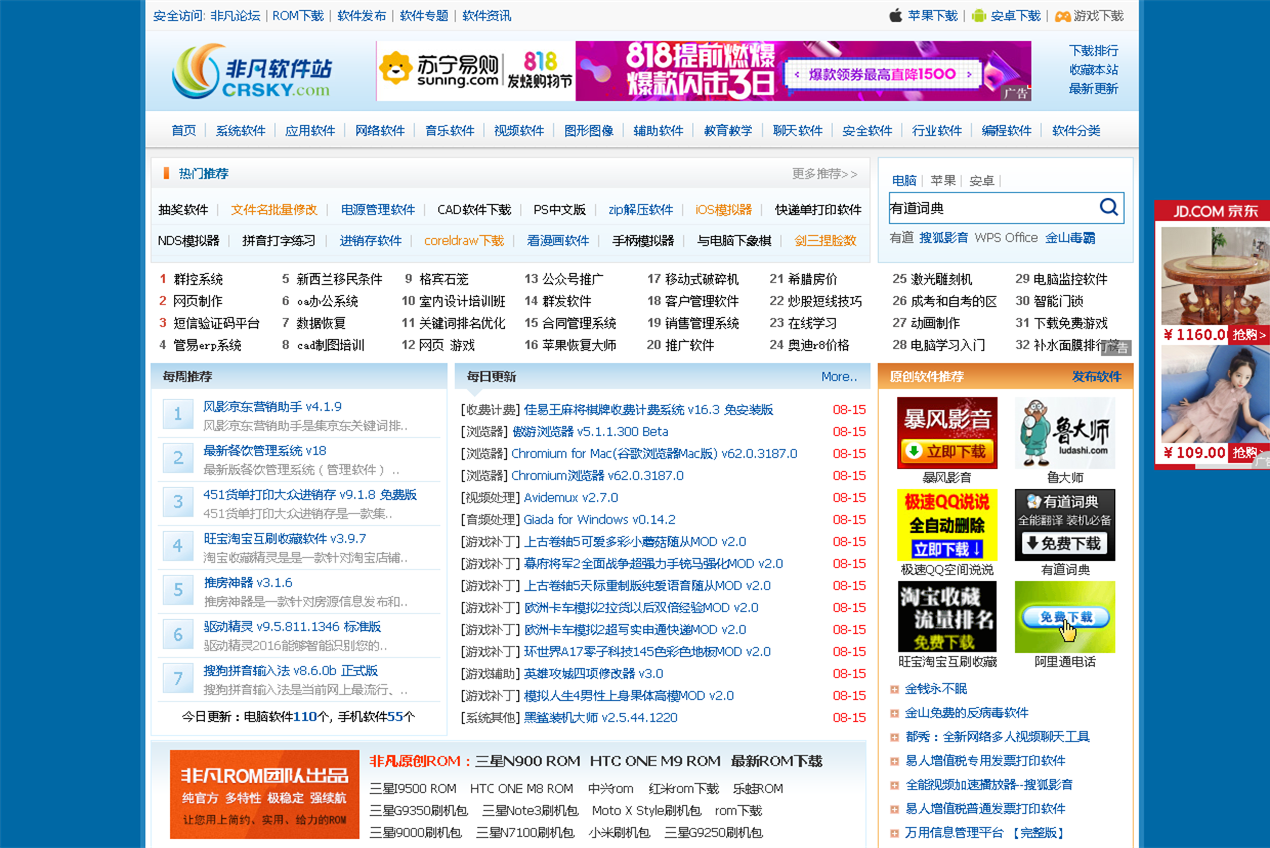Switch search tab to 苹果
The width and height of the screenshot is (1270, 848).
[943, 180]
